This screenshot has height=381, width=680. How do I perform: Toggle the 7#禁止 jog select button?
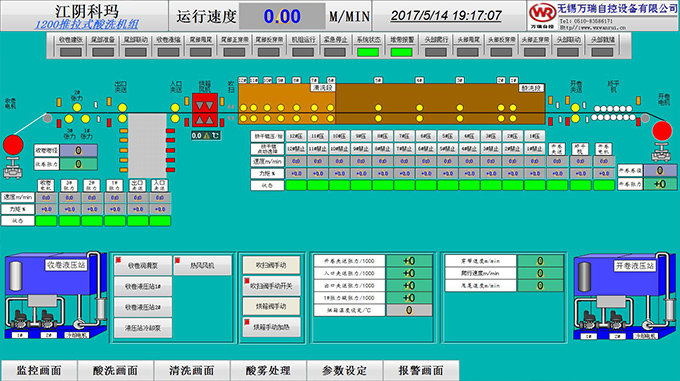[404, 149]
